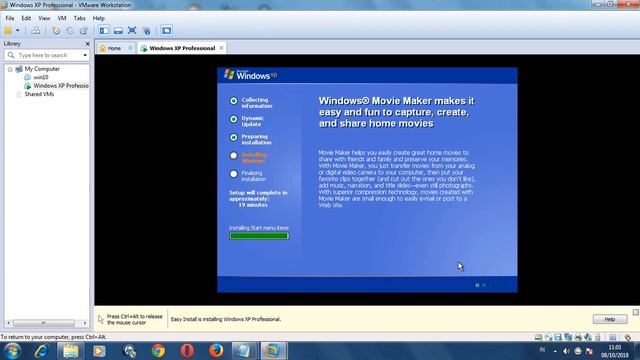Viewport: 640px width, 360px height.
Task: Switch to the Home tab
Action: (x=114, y=48)
